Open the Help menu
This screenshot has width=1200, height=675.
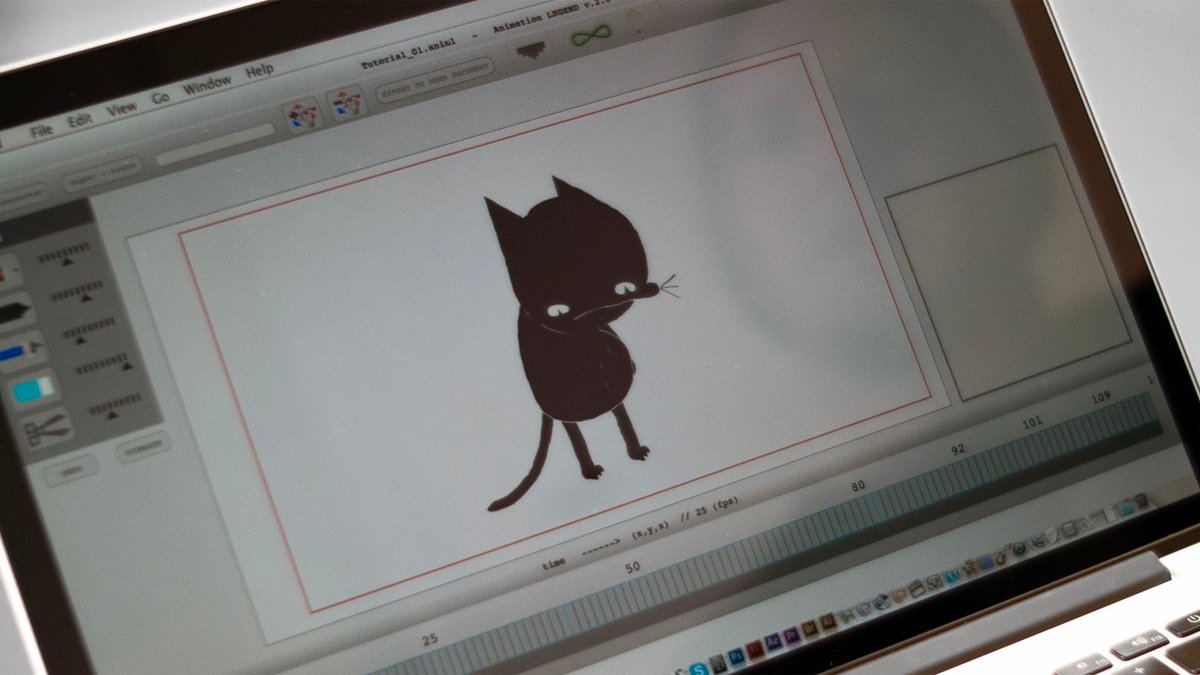[260, 71]
